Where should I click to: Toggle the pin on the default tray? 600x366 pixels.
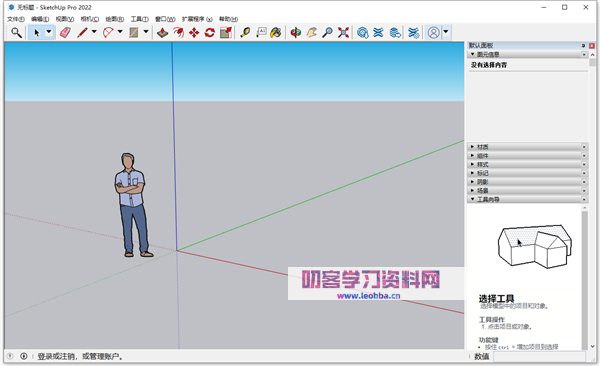[x=584, y=46]
